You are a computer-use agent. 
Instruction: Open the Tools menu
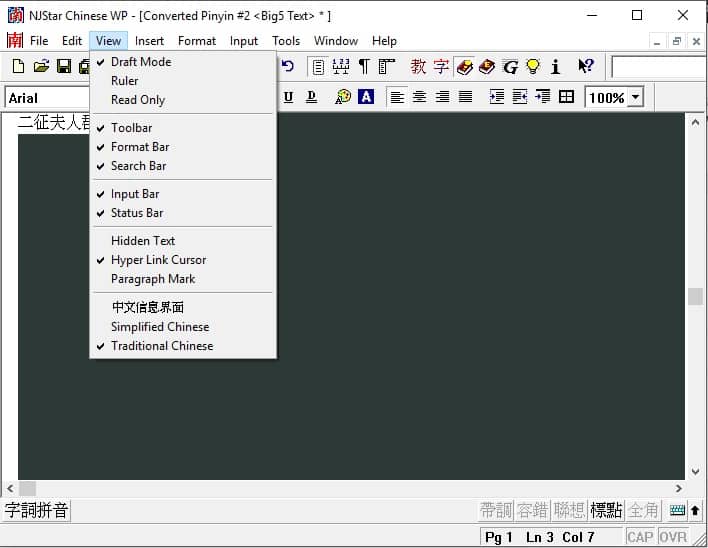[286, 41]
